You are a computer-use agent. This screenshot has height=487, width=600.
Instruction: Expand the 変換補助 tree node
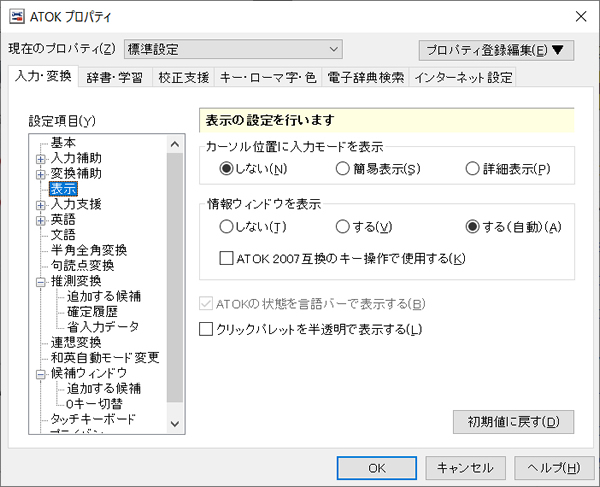tap(40, 174)
